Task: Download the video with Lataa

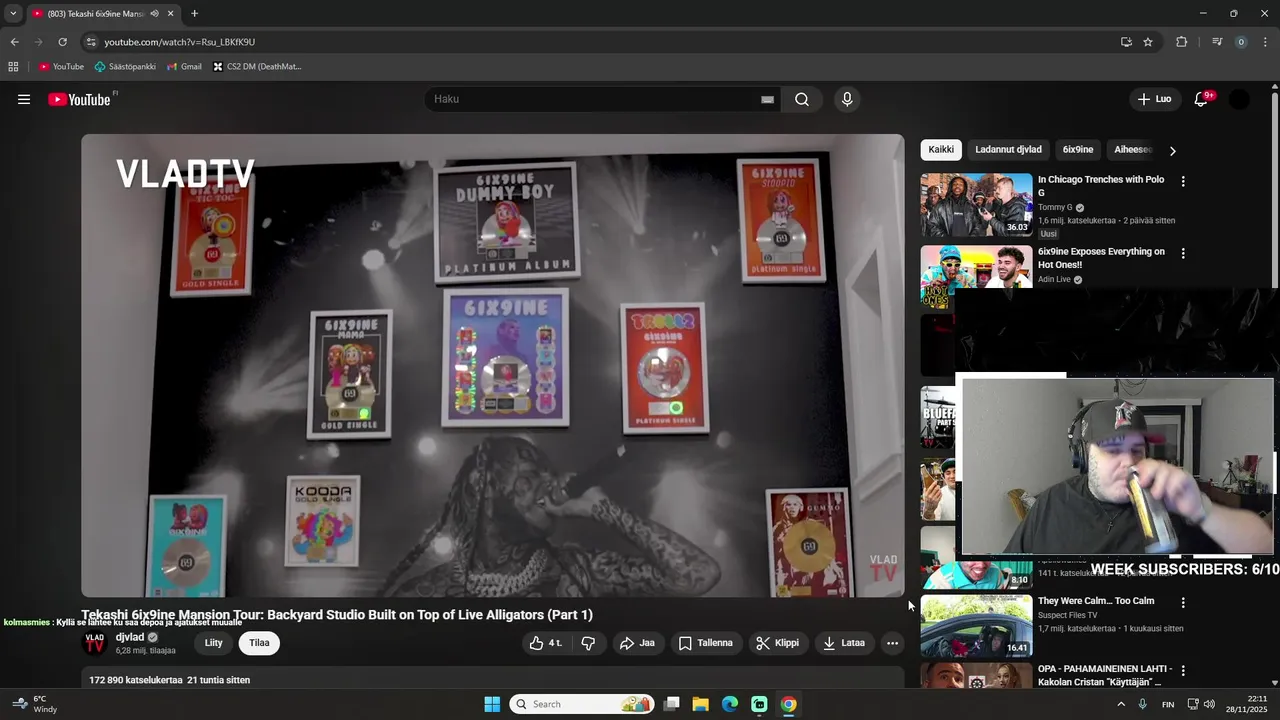Action: [x=844, y=643]
